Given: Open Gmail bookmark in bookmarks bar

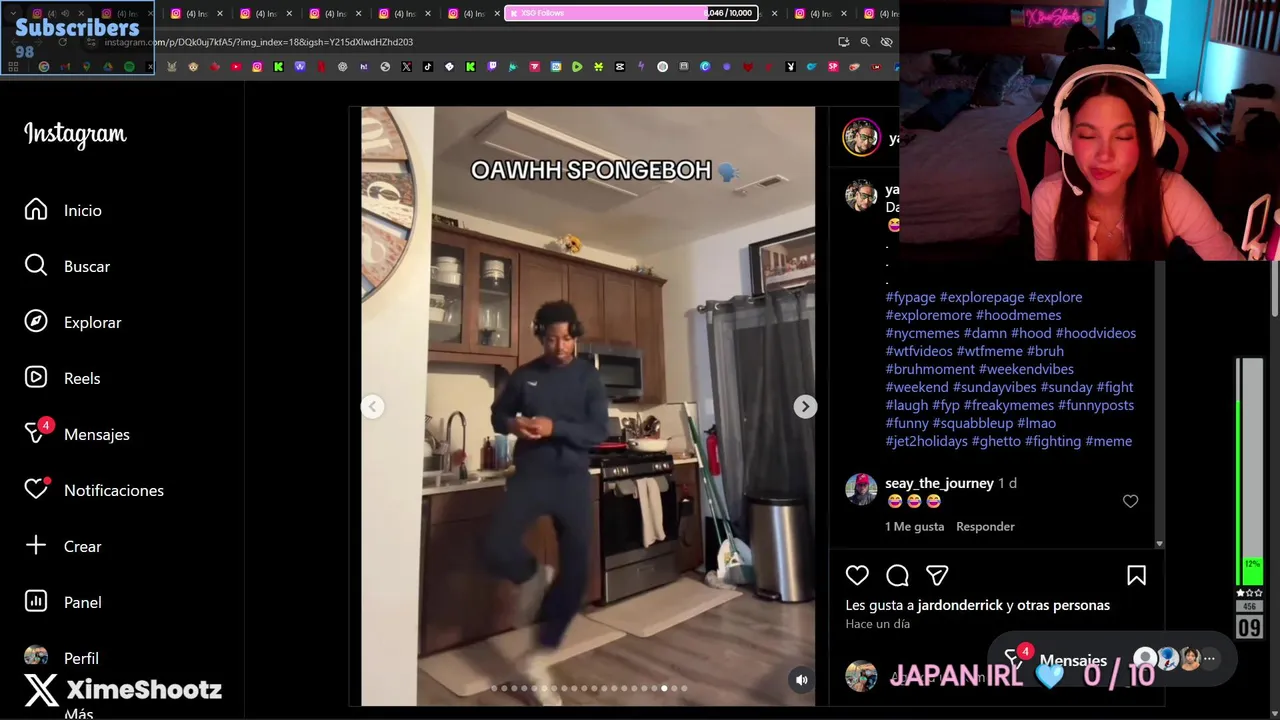Looking at the screenshot, I should pyautogui.click(x=65, y=67).
